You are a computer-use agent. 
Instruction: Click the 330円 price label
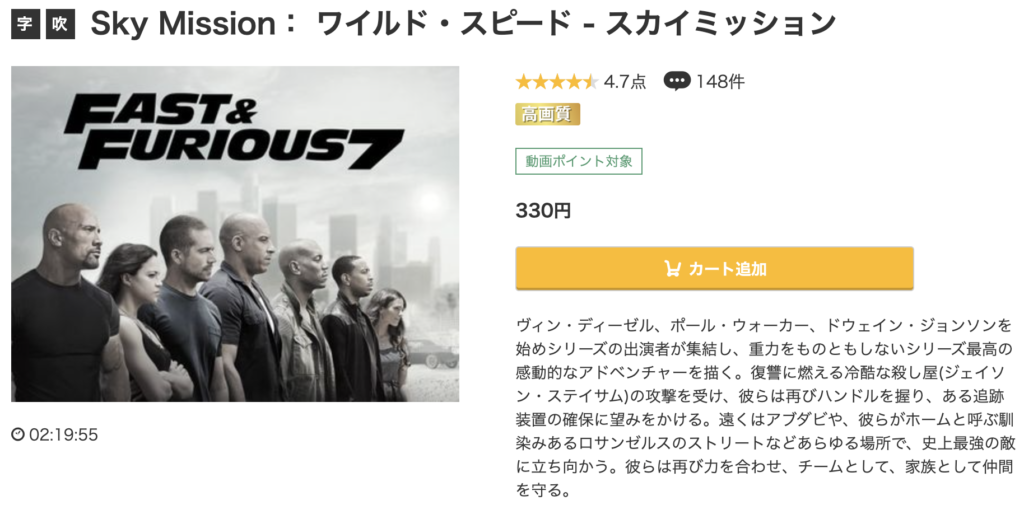pos(543,210)
